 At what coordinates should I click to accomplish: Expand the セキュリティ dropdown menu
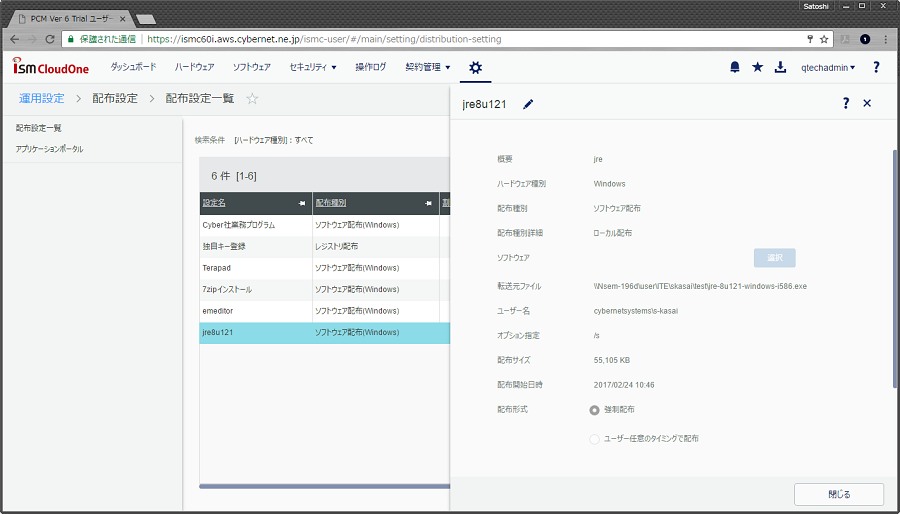click(313, 67)
